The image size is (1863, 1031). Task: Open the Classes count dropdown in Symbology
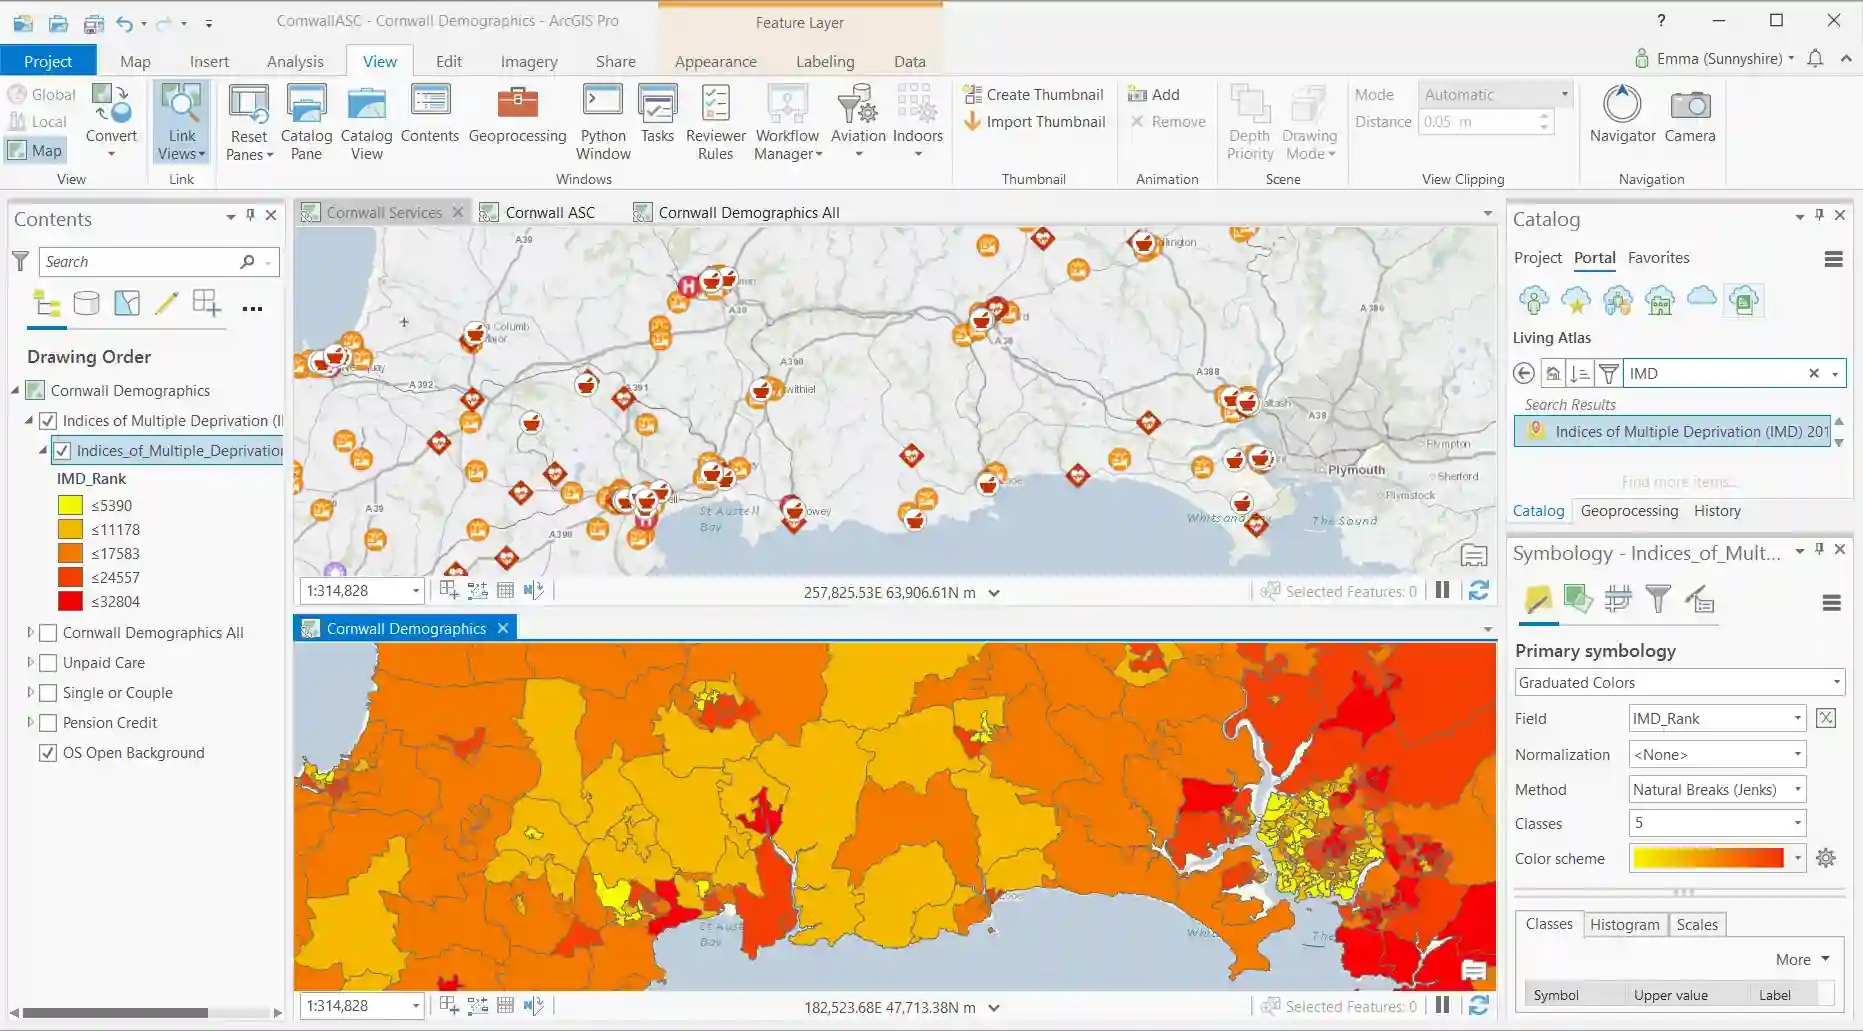(x=1795, y=823)
